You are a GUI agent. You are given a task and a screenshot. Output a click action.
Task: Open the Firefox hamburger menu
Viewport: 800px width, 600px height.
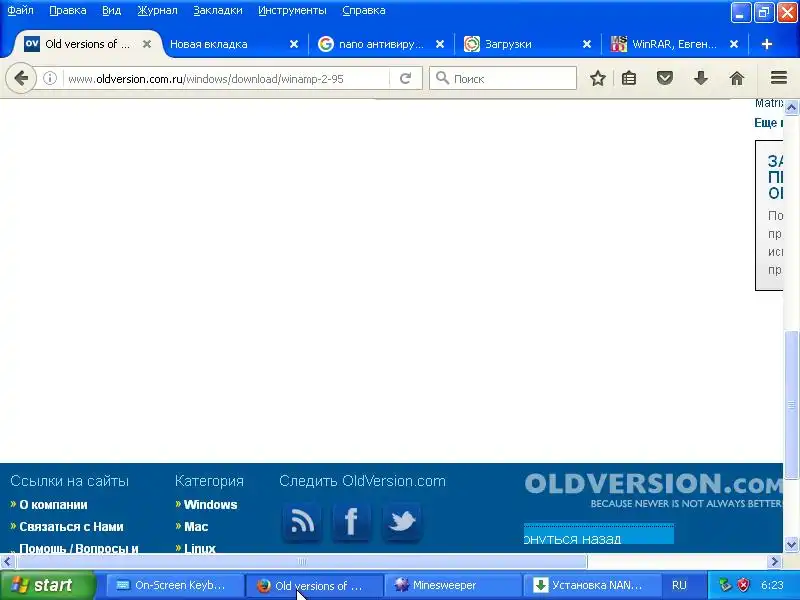click(779, 78)
